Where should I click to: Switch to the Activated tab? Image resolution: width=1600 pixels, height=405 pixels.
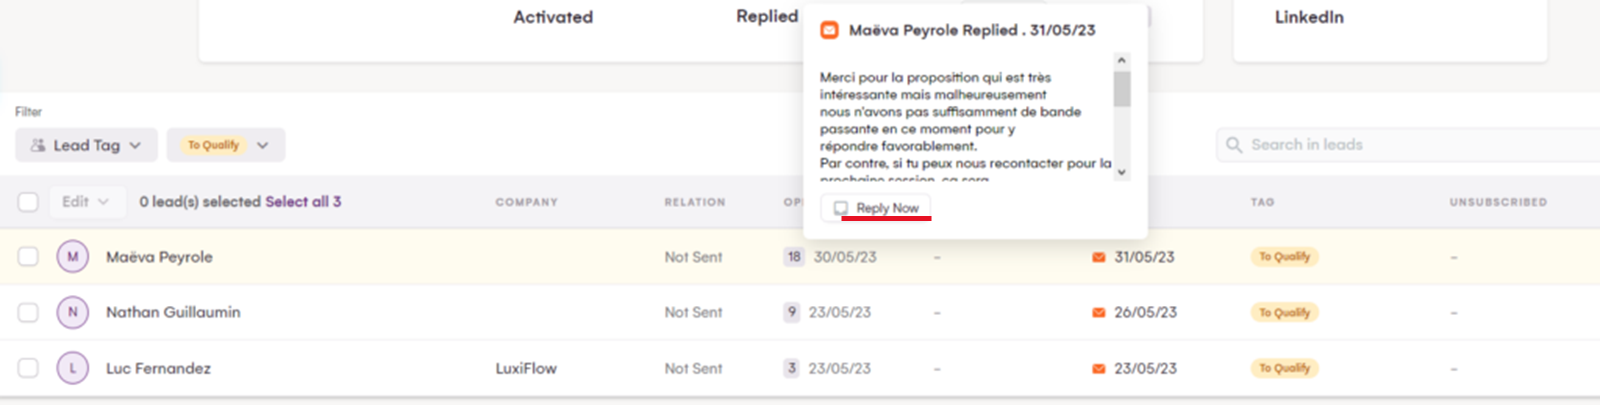(x=553, y=17)
